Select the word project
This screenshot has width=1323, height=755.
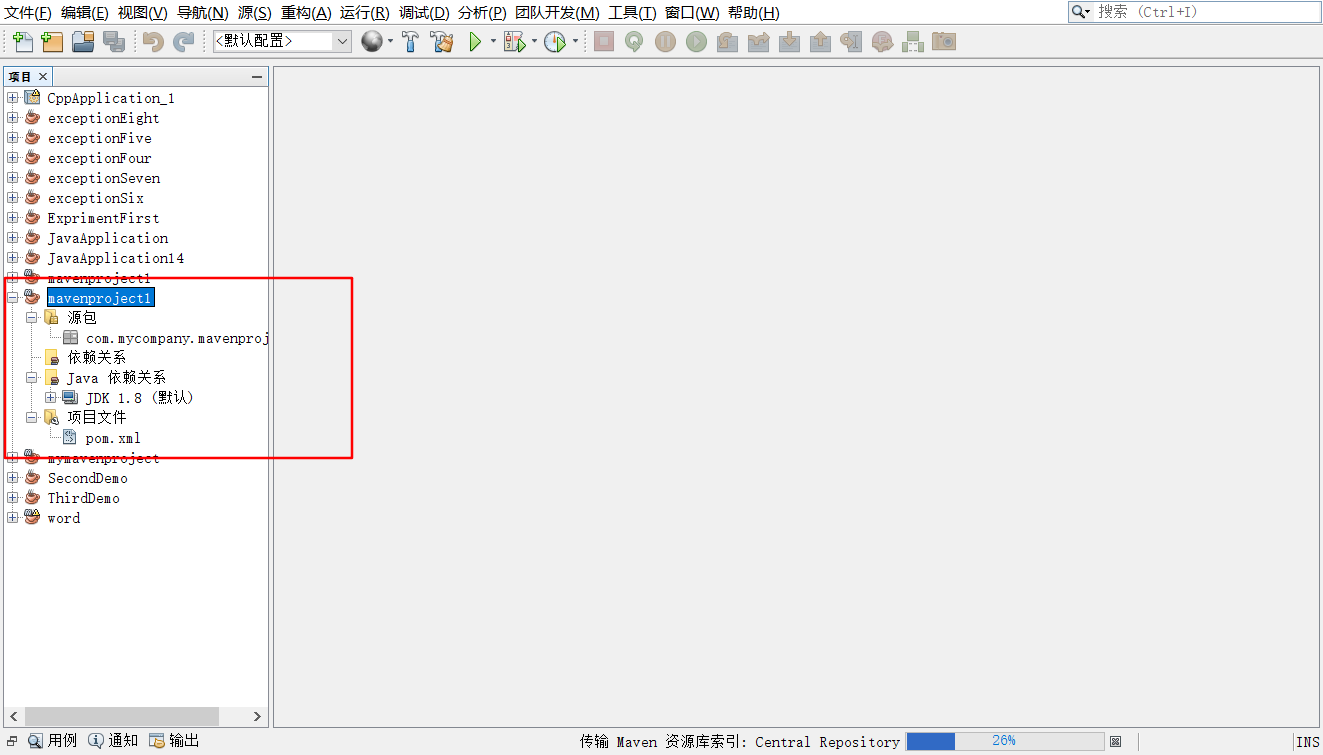pyautogui.click(x=64, y=518)
